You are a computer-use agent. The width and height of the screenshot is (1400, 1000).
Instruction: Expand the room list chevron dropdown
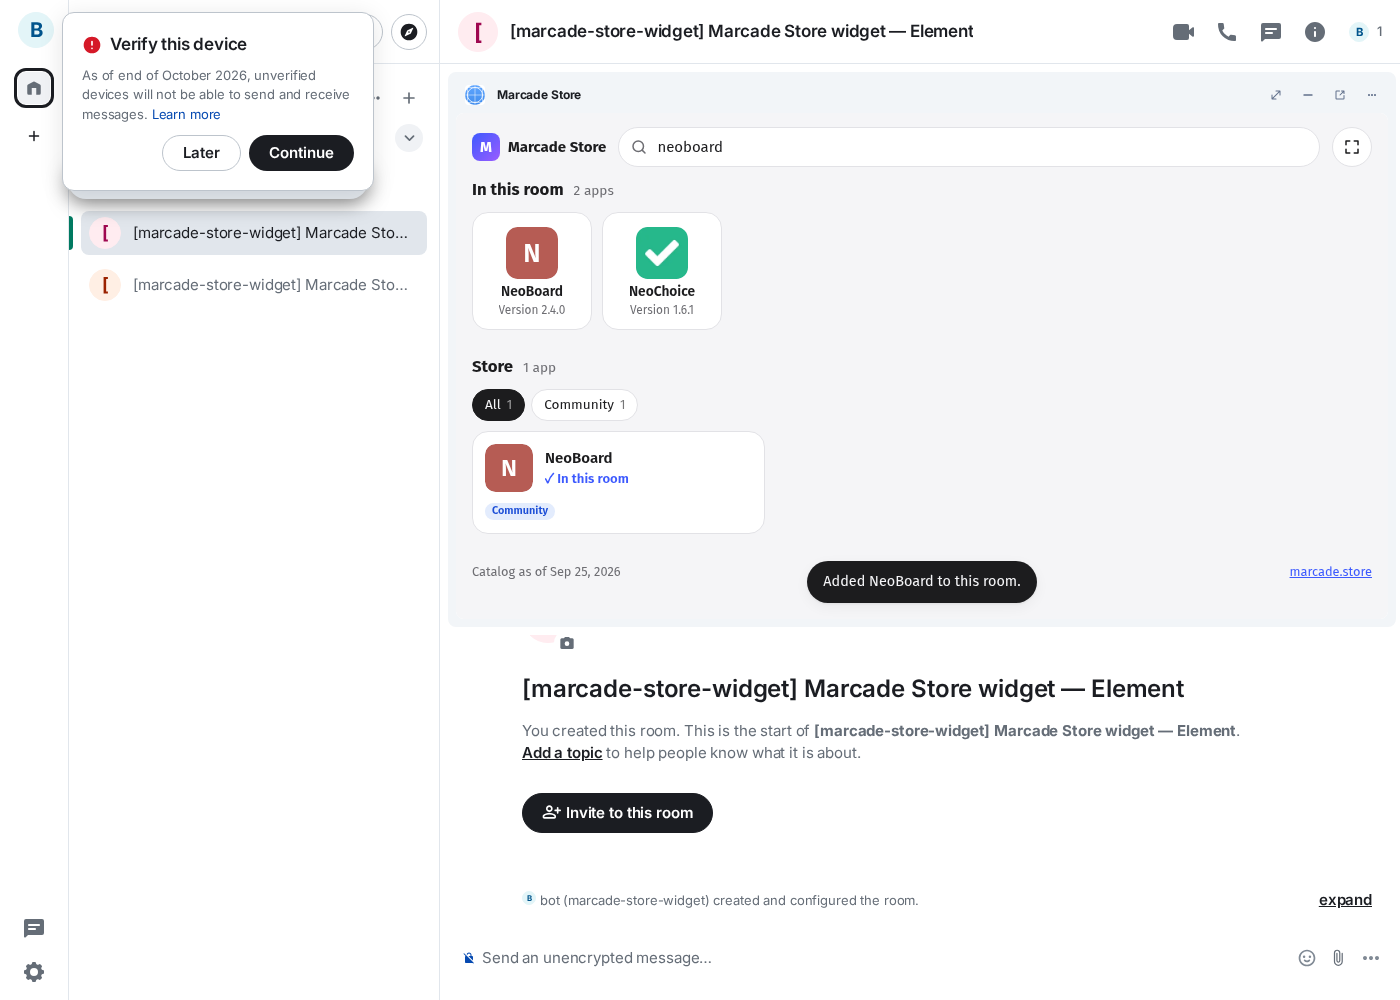pos(409,138)
